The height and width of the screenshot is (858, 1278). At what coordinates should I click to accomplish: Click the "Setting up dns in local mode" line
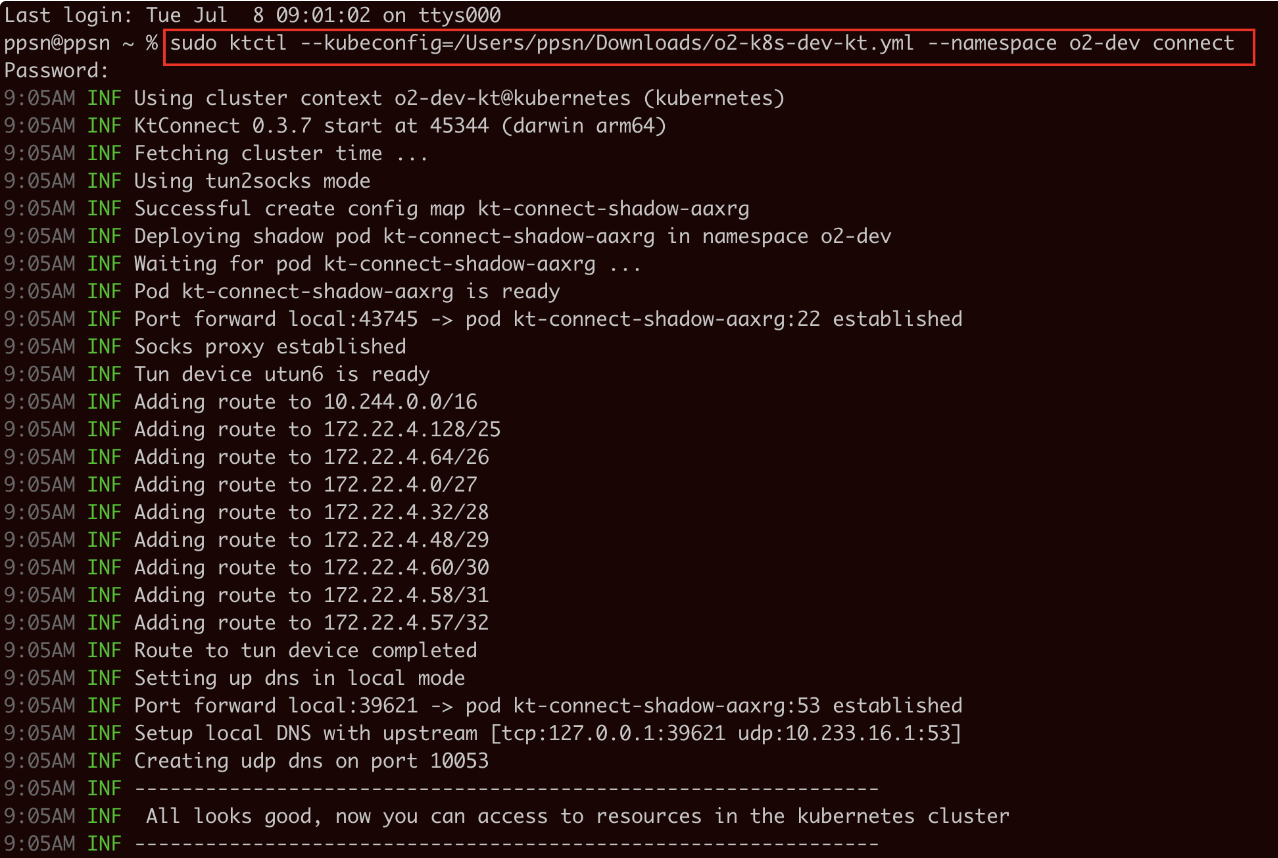click(299, 678)
